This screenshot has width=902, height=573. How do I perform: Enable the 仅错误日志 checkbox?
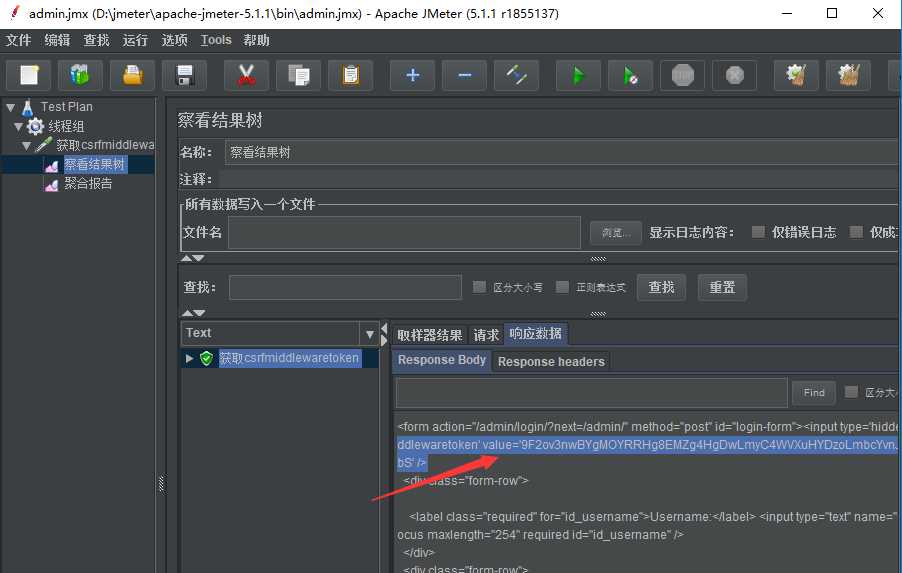click(758, 232)
